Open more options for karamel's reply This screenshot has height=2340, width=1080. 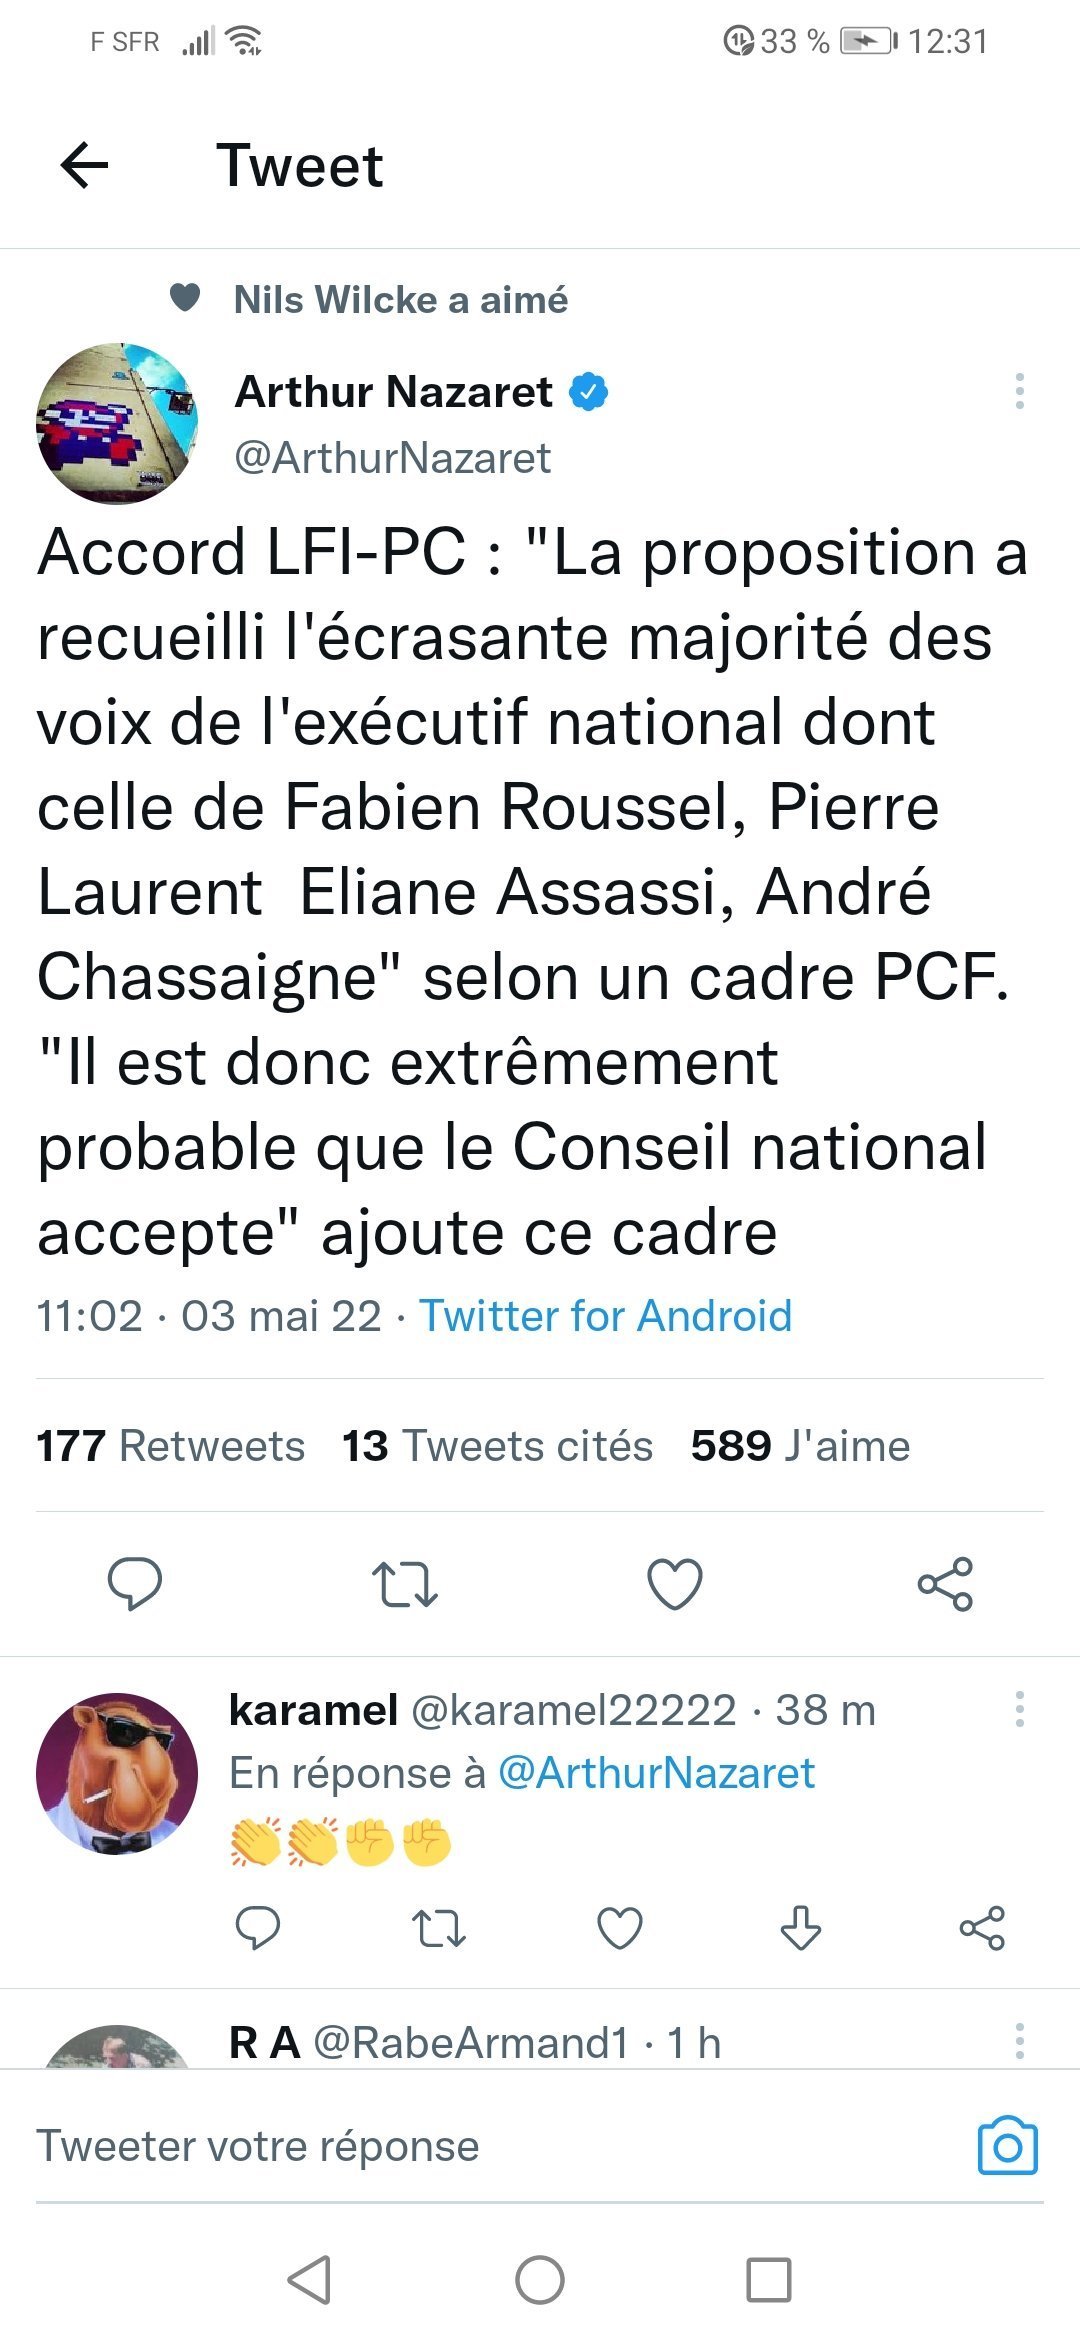1019,1709
